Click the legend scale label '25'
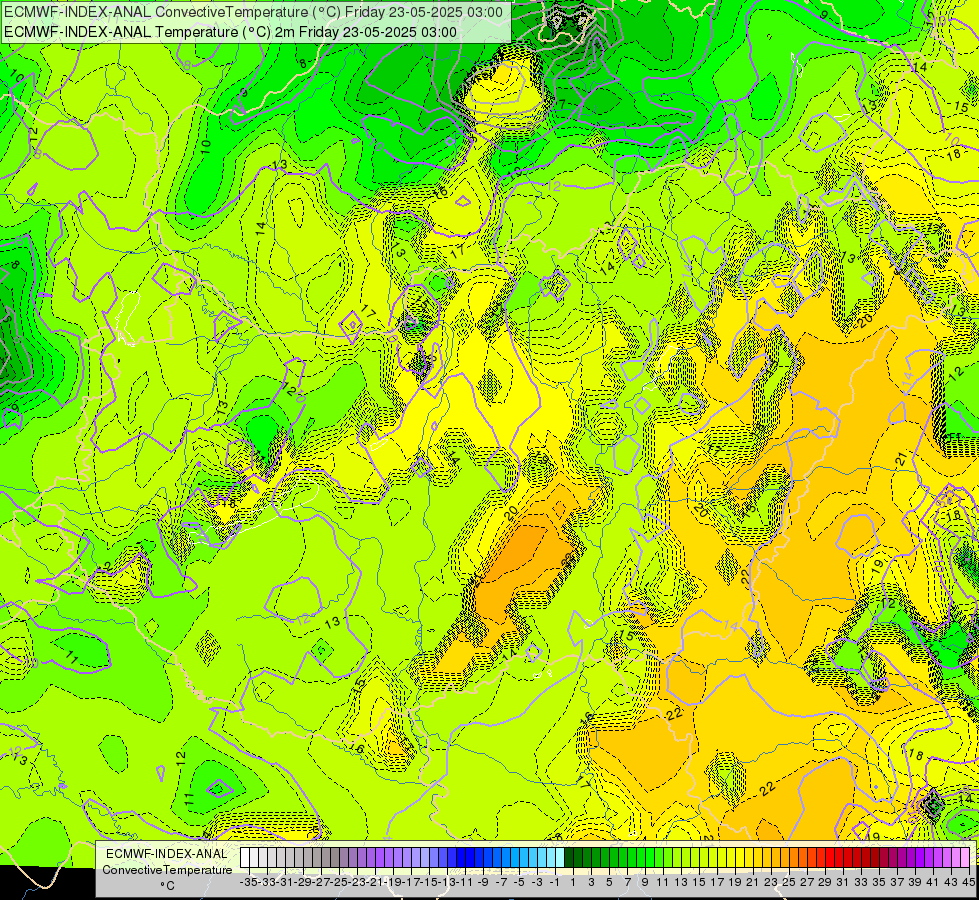This screenshot has width=979, height=900. (x=789, y=883)
